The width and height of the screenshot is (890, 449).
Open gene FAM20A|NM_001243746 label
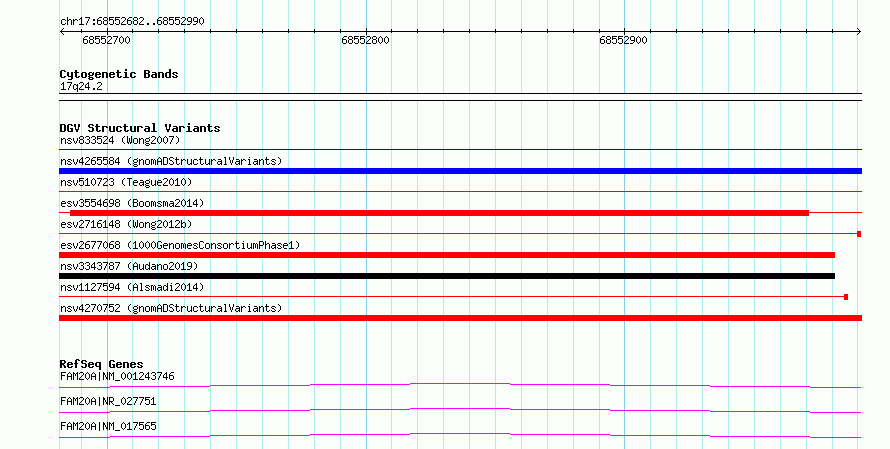[117, 376]
